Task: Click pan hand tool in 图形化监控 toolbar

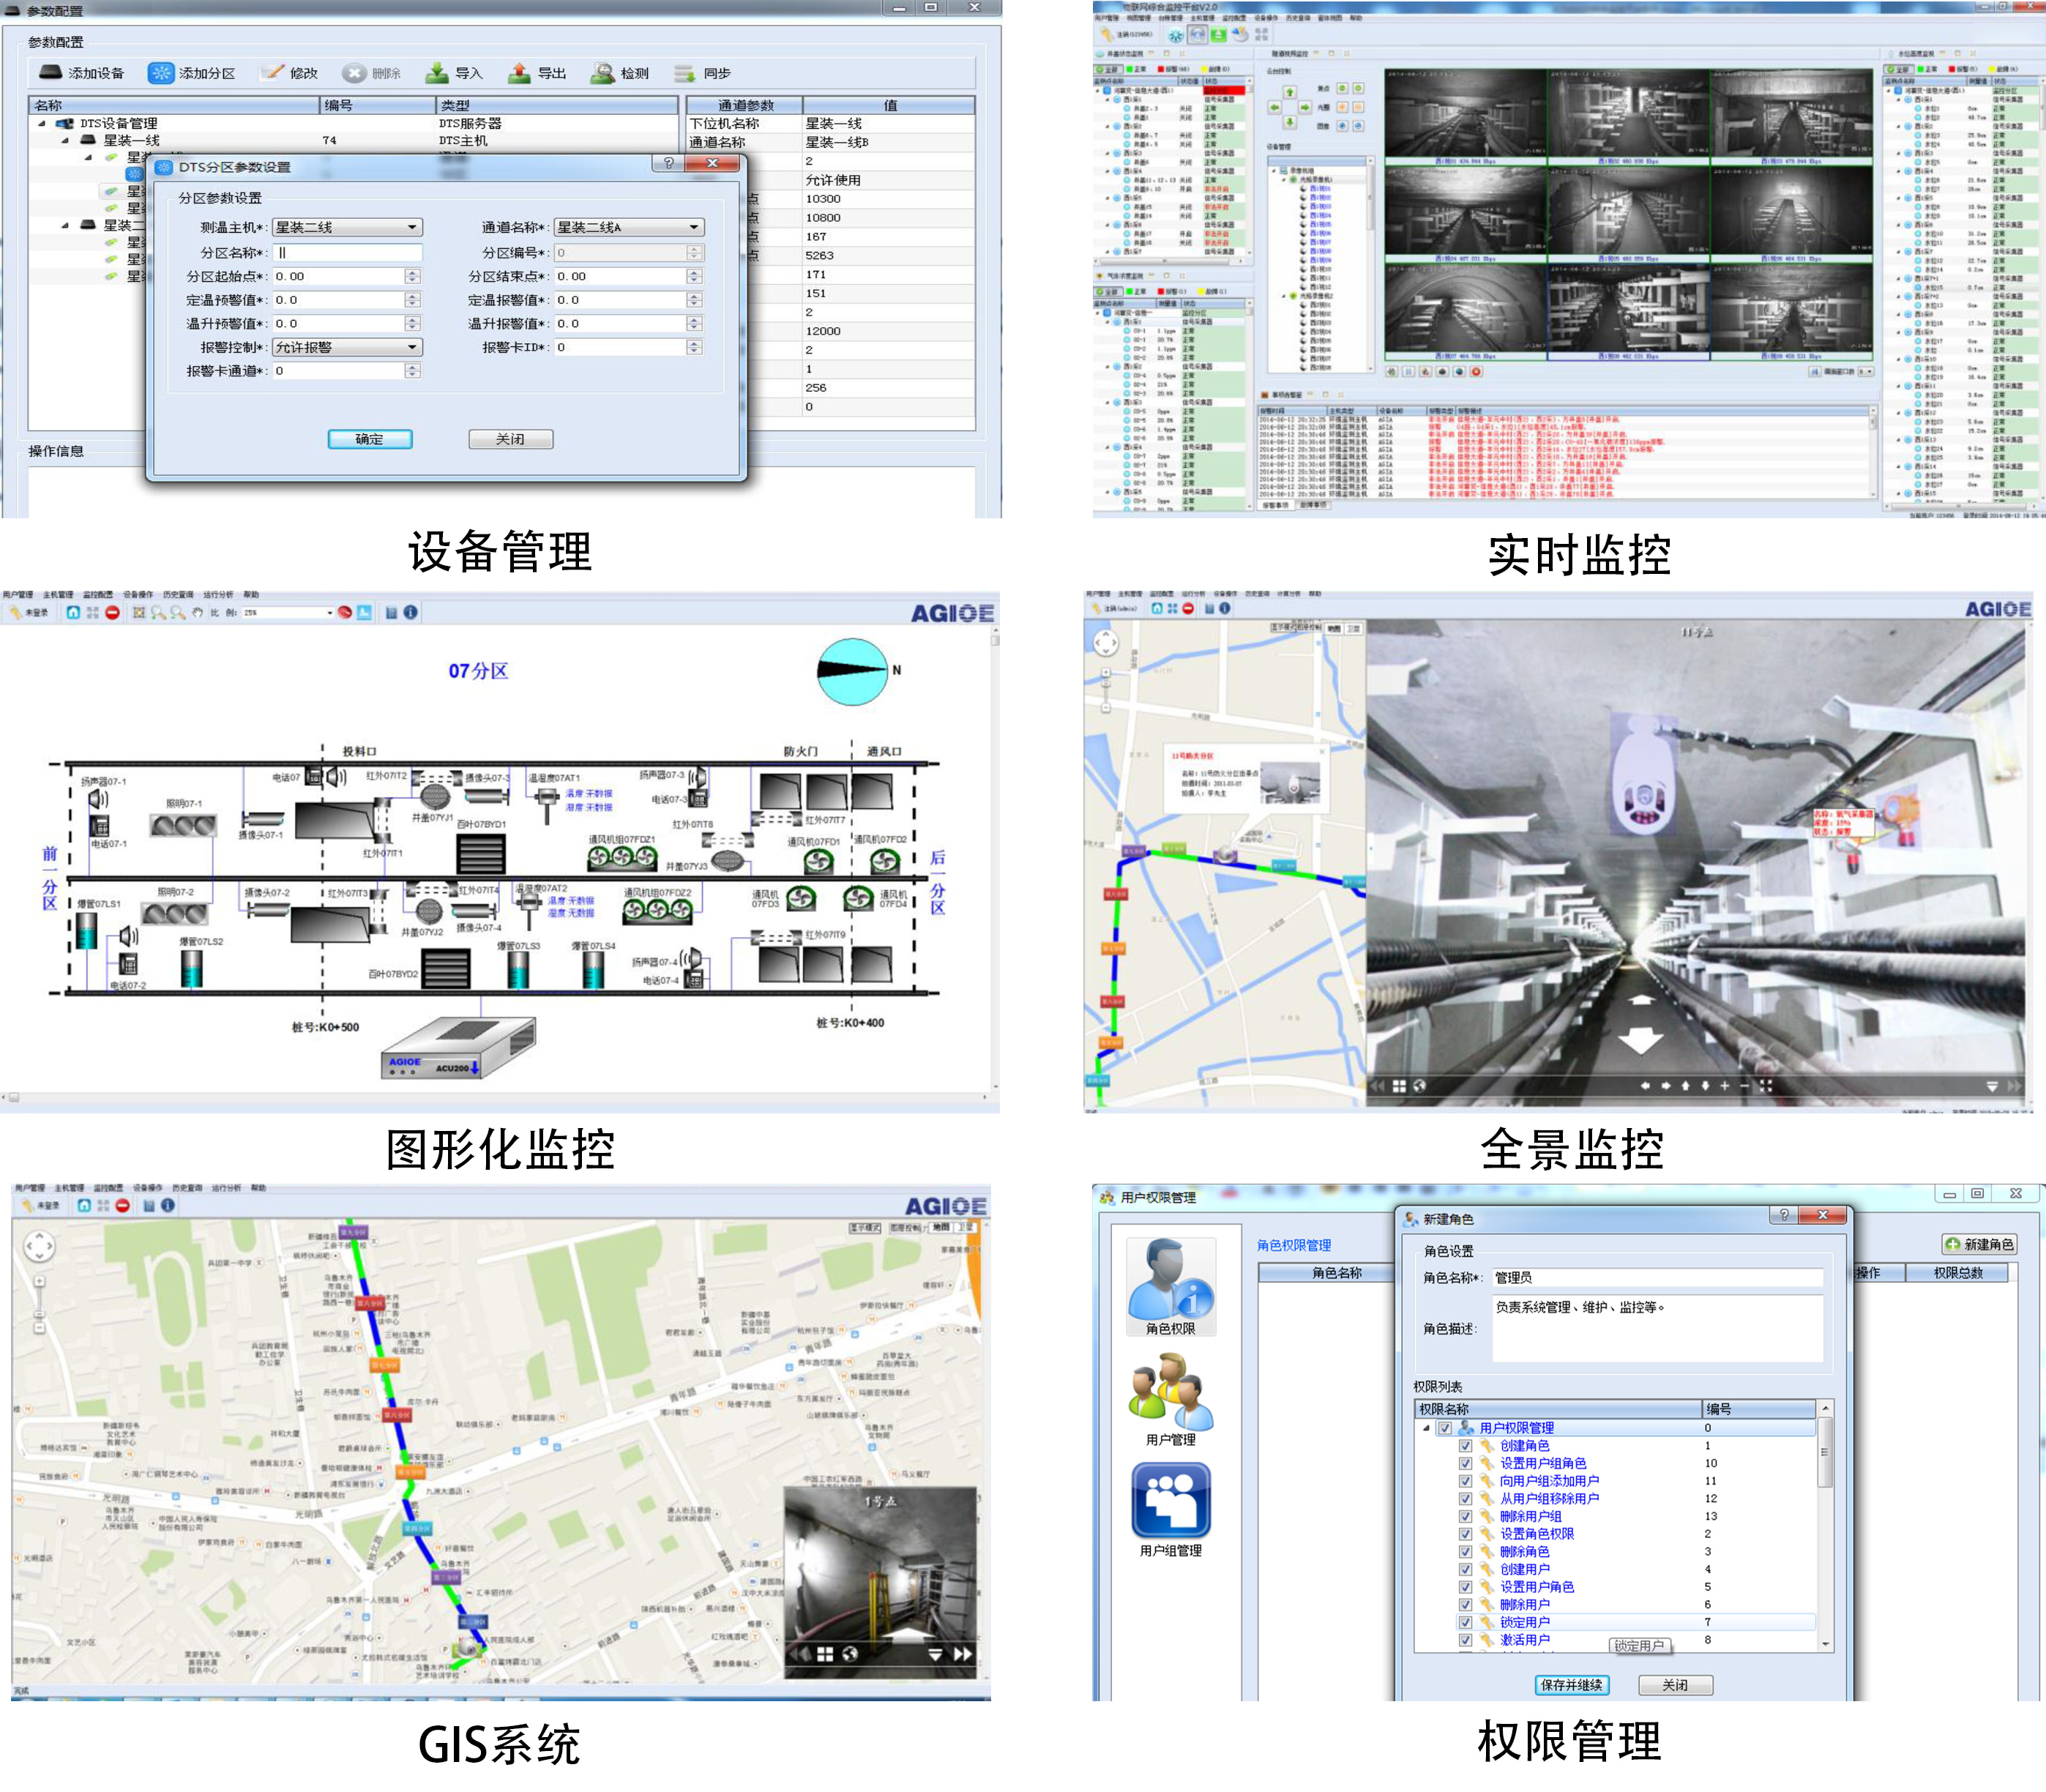Action: (197, 612)
